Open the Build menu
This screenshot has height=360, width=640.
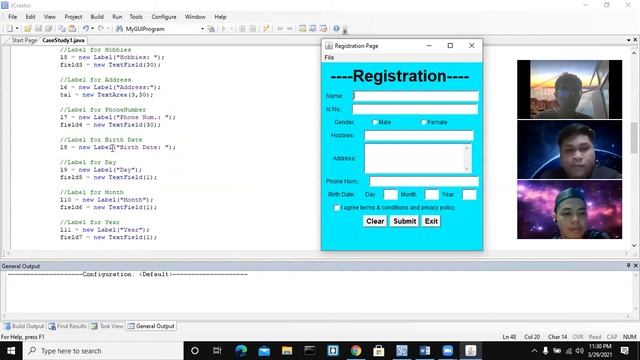pyautogui.click(x=97, y=17)
